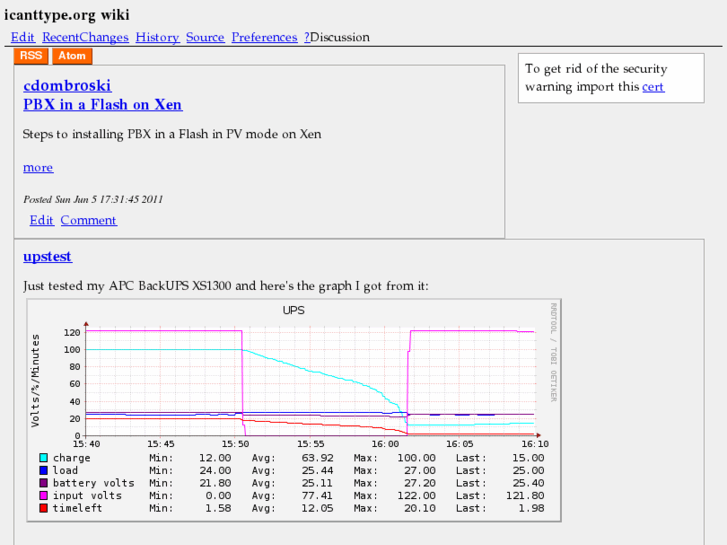
Task: Click the red timeleft legend swatch
Action: [x=44, y=508]
